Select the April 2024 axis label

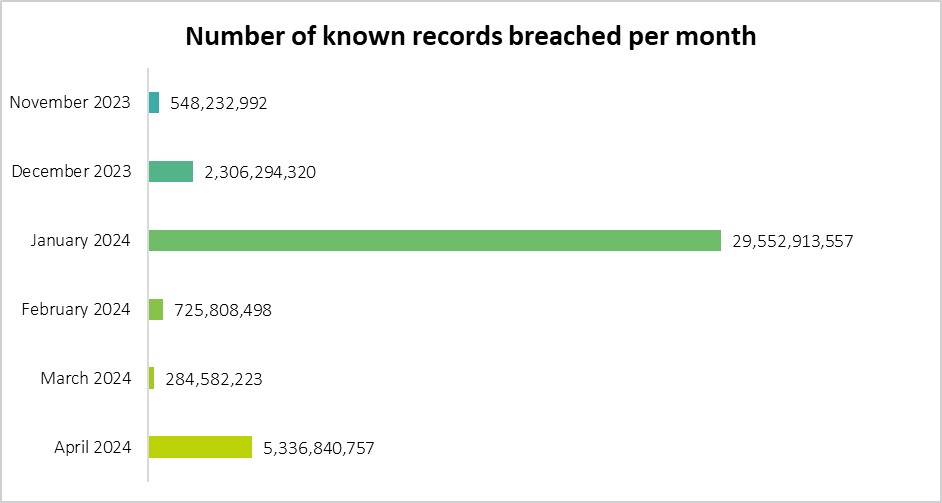[92, 447]
